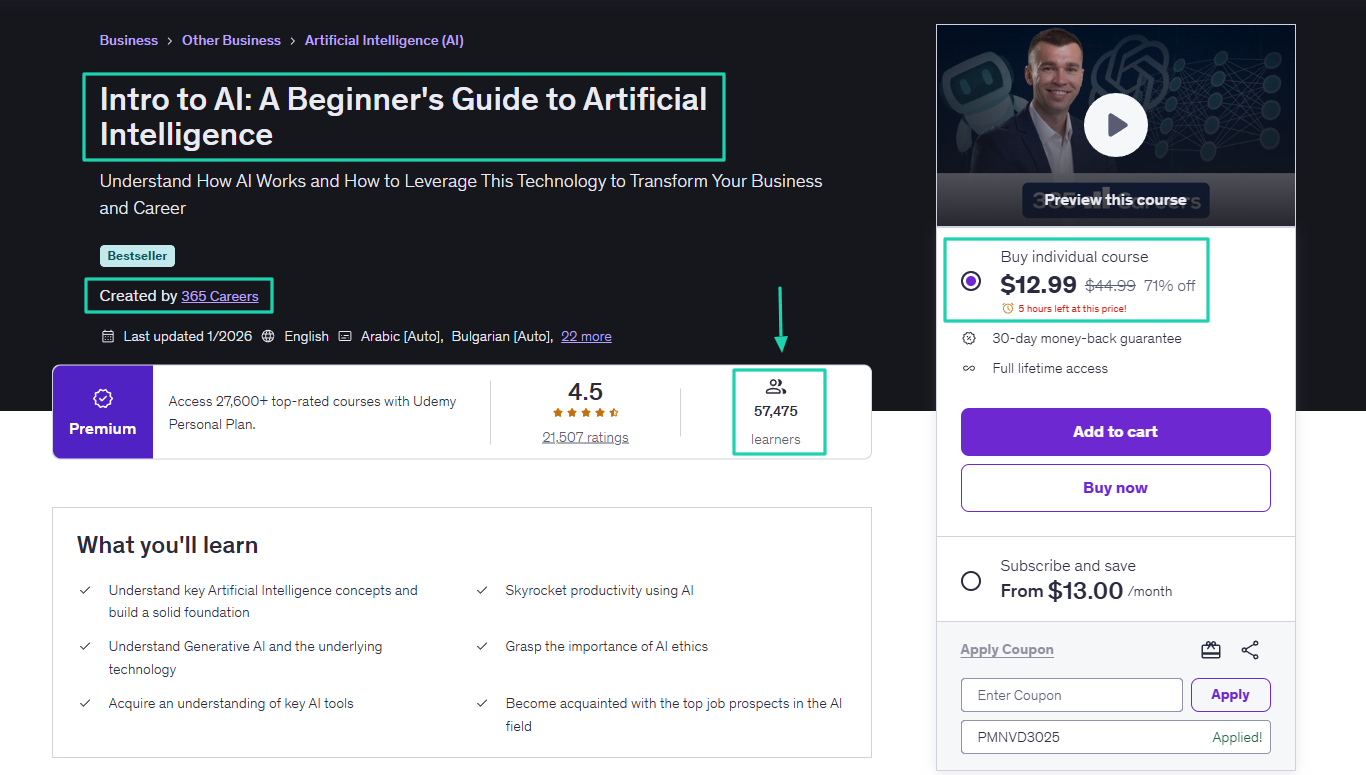Add the course to cart

[1115, 431]
